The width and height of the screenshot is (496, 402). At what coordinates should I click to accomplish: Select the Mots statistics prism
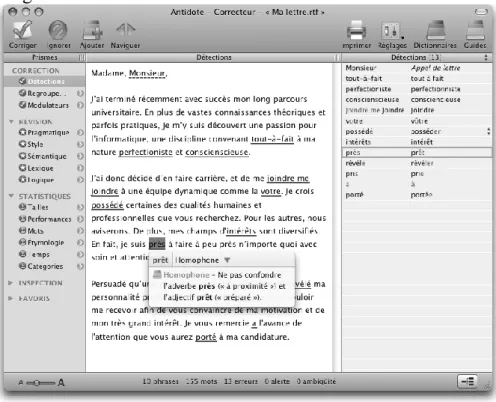pos(31,231)
